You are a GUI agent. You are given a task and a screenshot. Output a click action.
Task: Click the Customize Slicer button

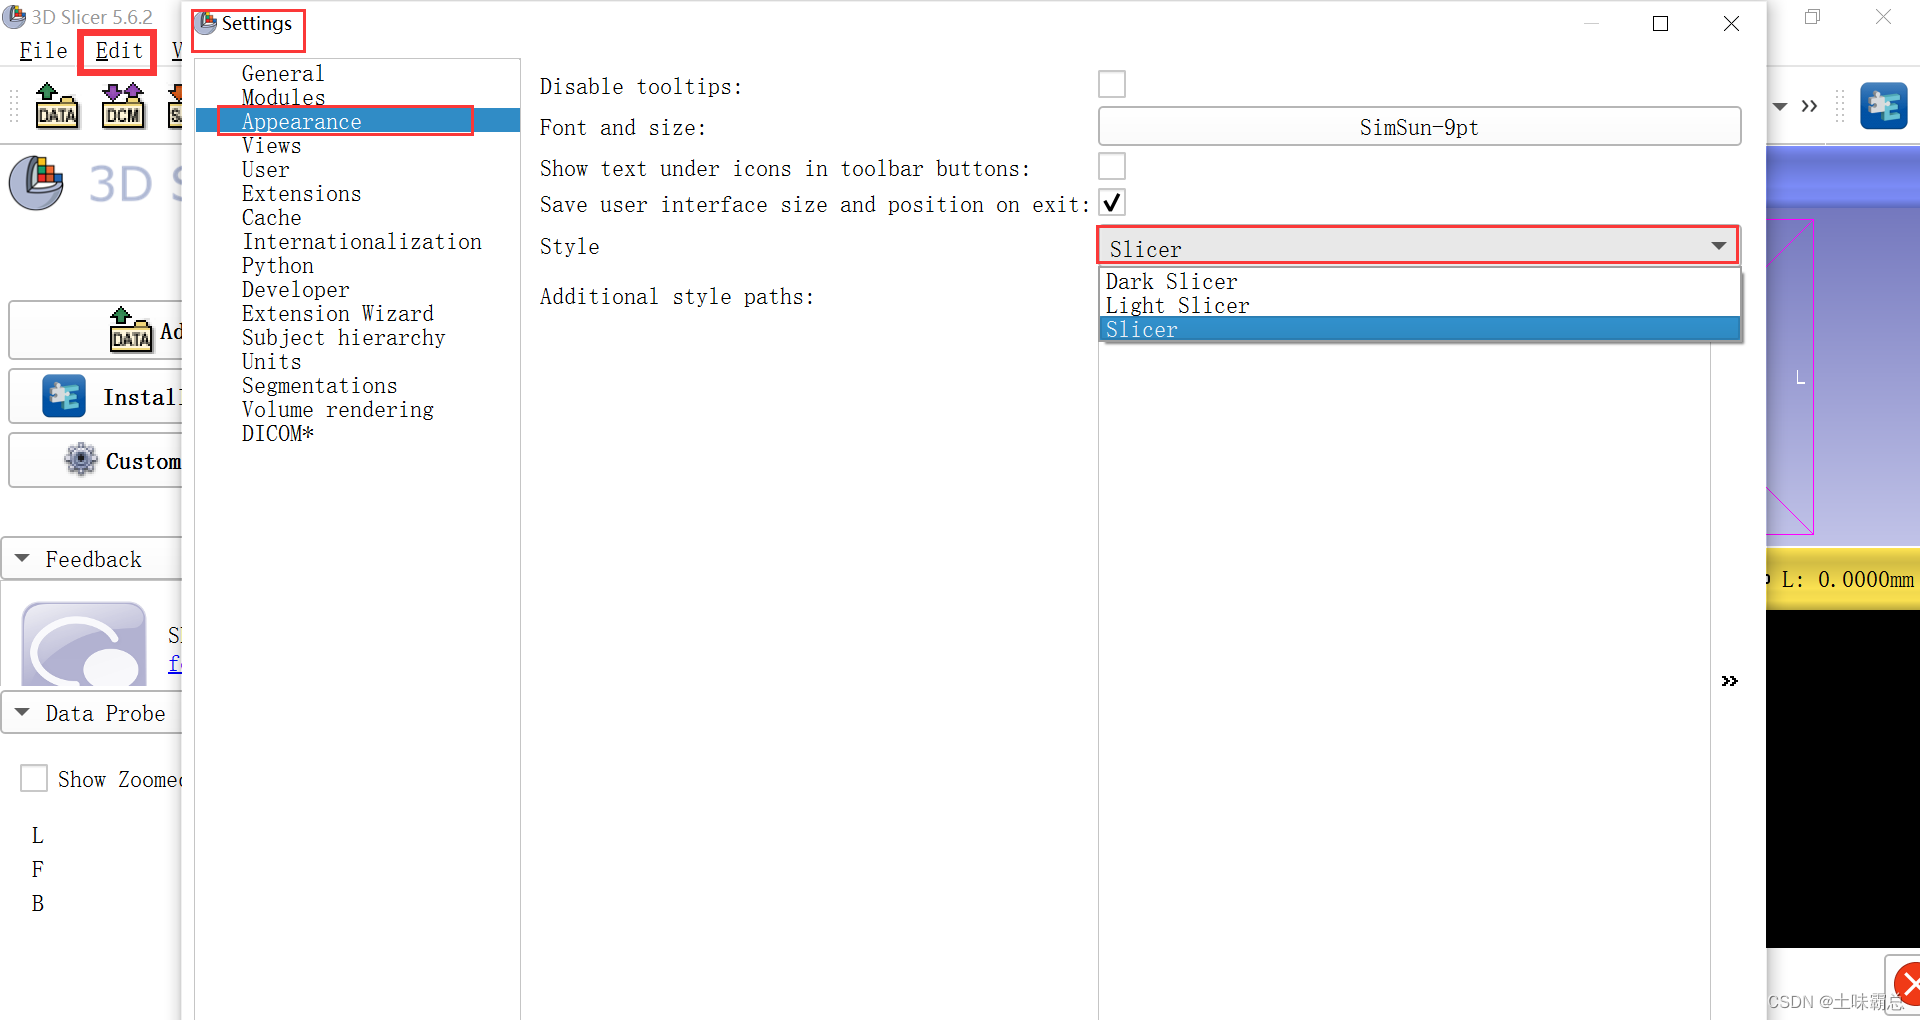96,461
